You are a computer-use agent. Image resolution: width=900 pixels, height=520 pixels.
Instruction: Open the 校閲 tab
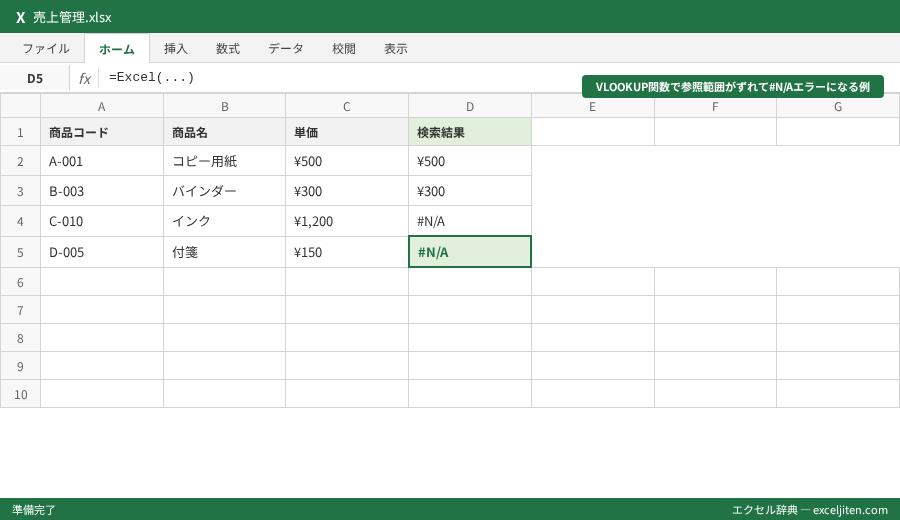click(x=344, y=49)
